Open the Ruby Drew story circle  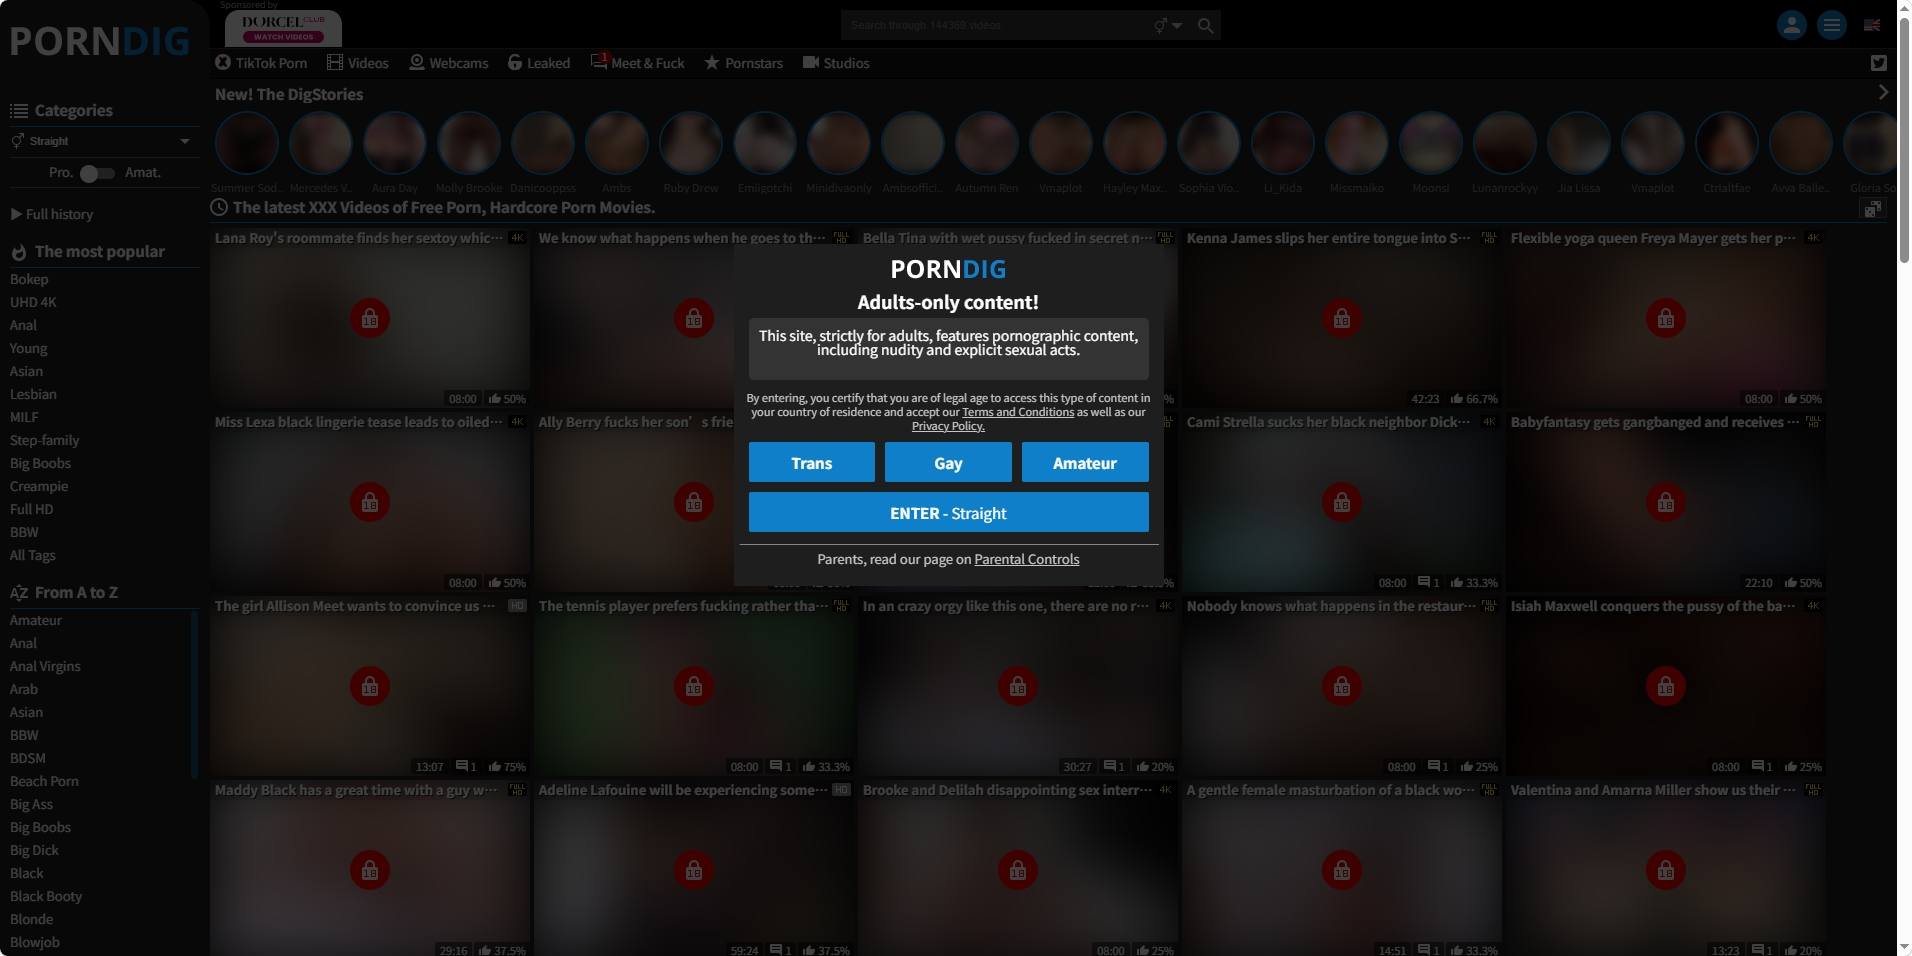pos(691,143)
